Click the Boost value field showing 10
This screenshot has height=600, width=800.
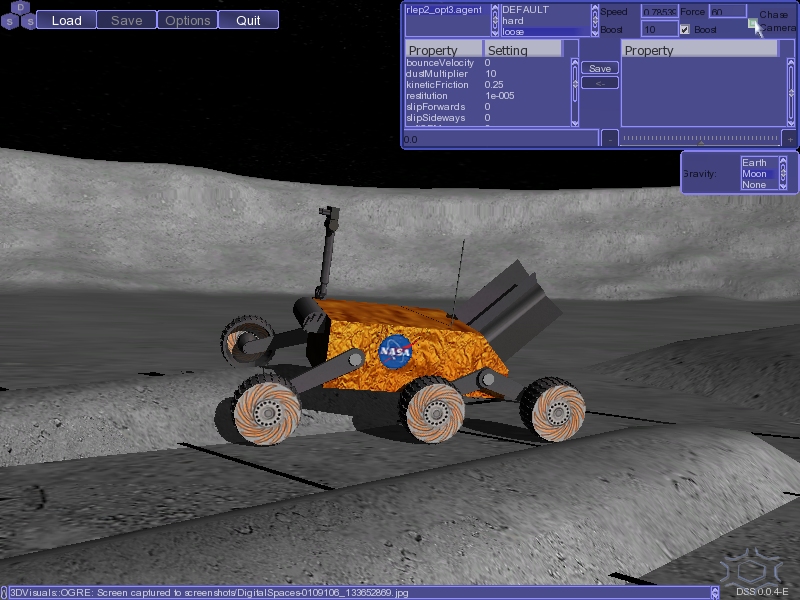[659, 30]
